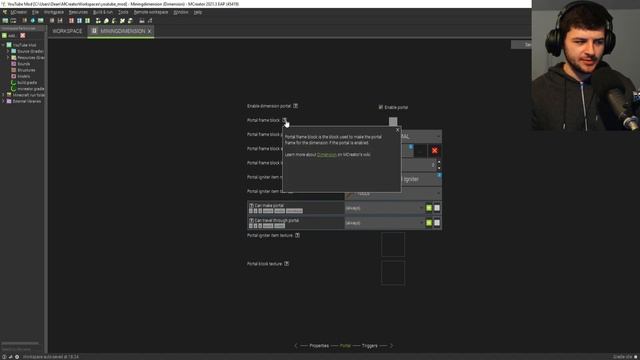The image size is (640, 360).
Task: Select the Portal block texture box
Action: pos(393,273)
